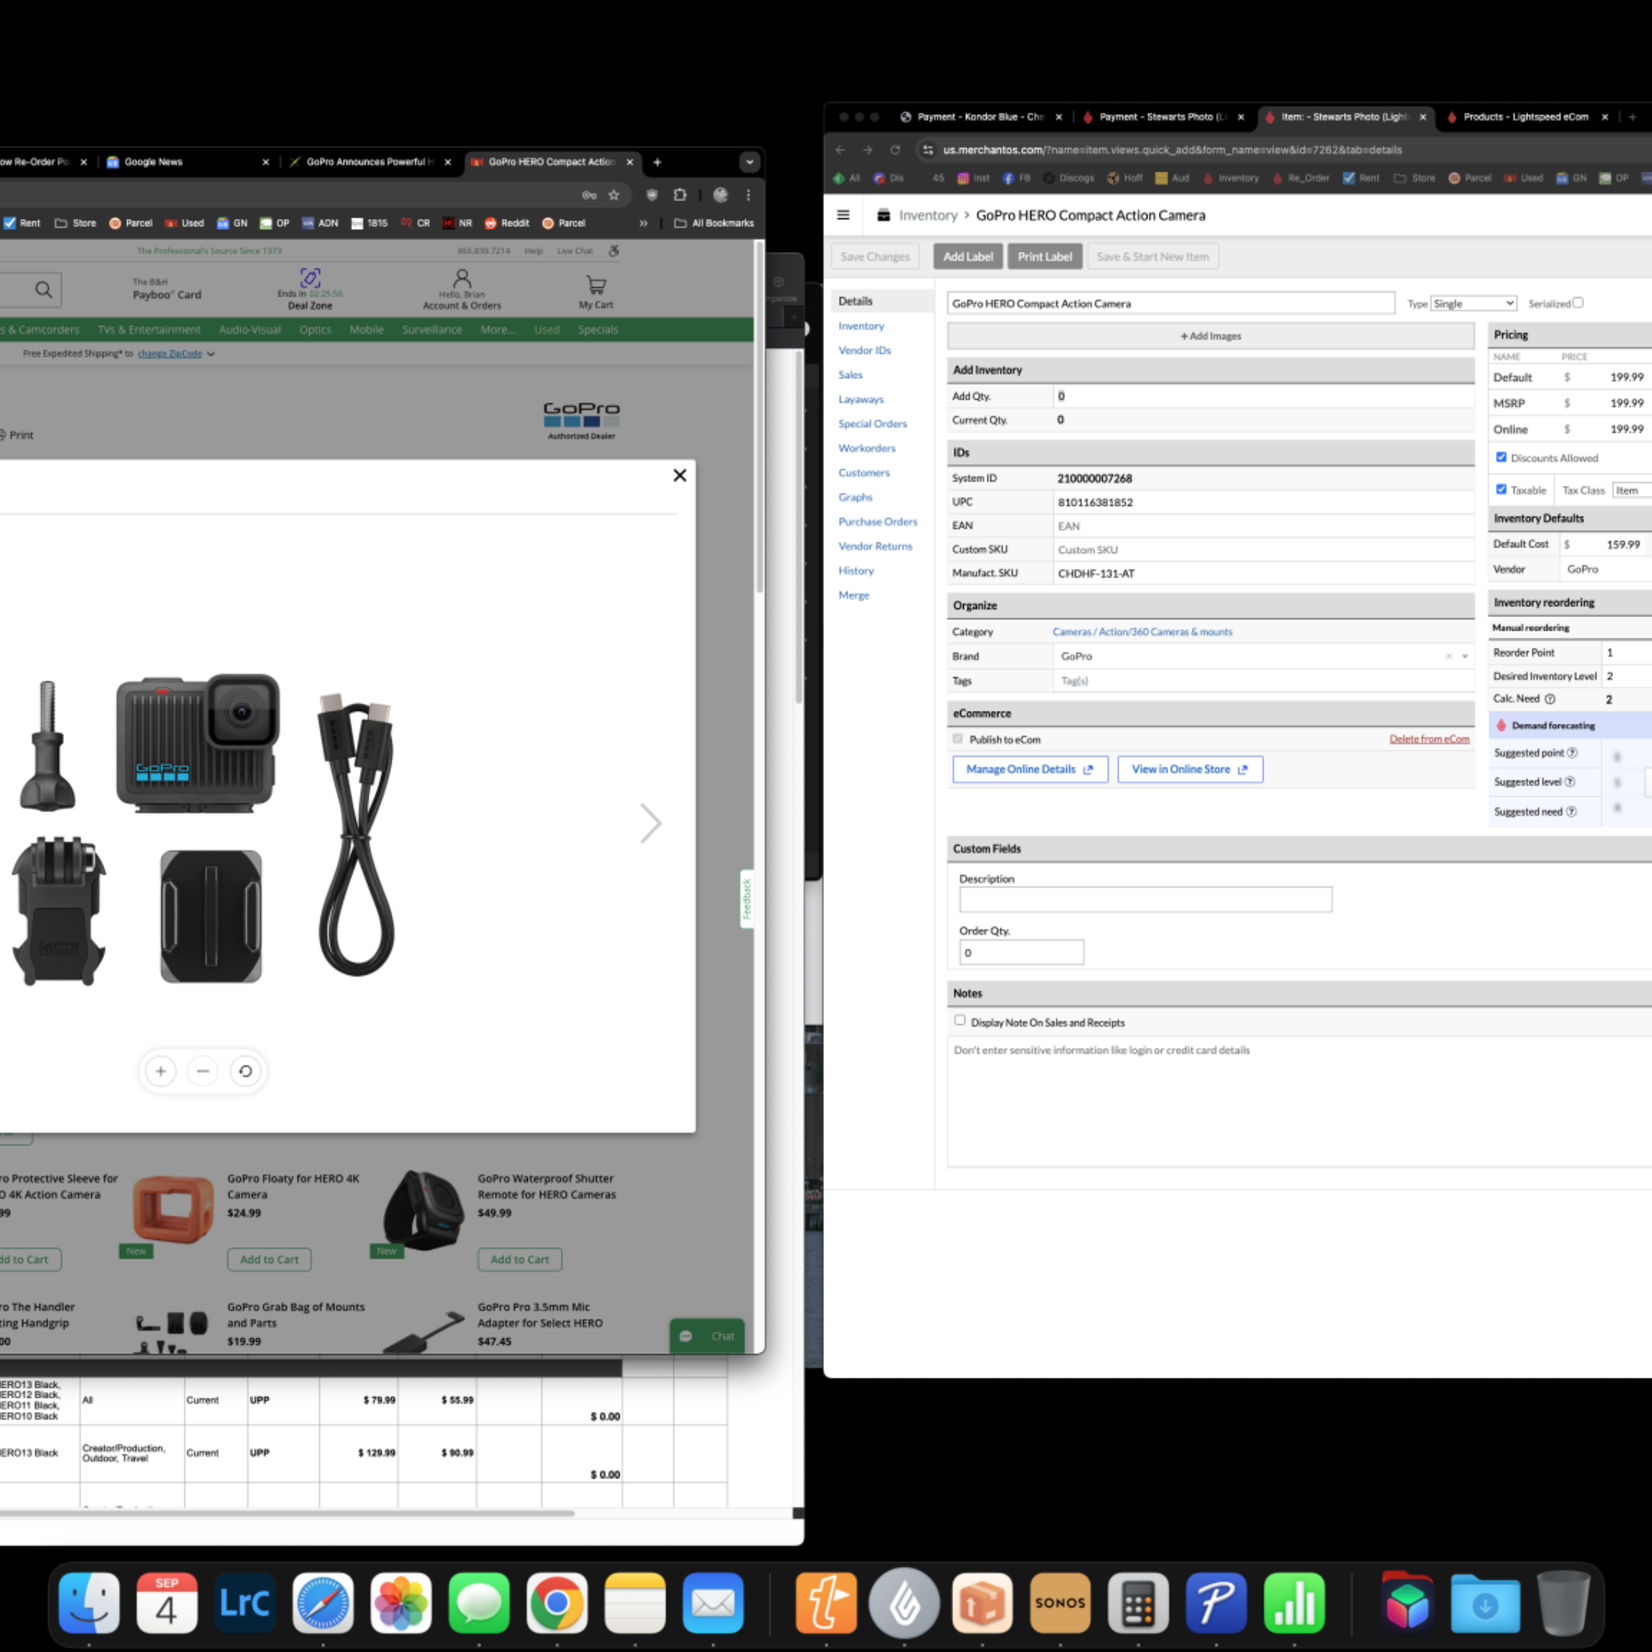Screen dimensions: 1652x1652
Task: Click the Suggested point help icon
Action: click(x=1572, y=753)
